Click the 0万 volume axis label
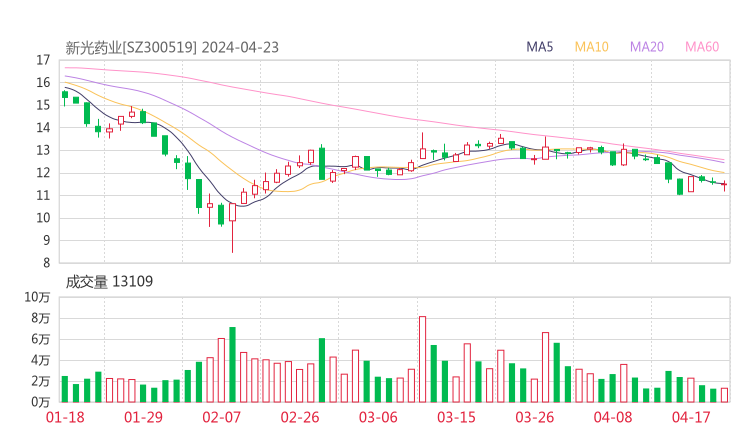This screenshot has width=740, height=440. 41,402
